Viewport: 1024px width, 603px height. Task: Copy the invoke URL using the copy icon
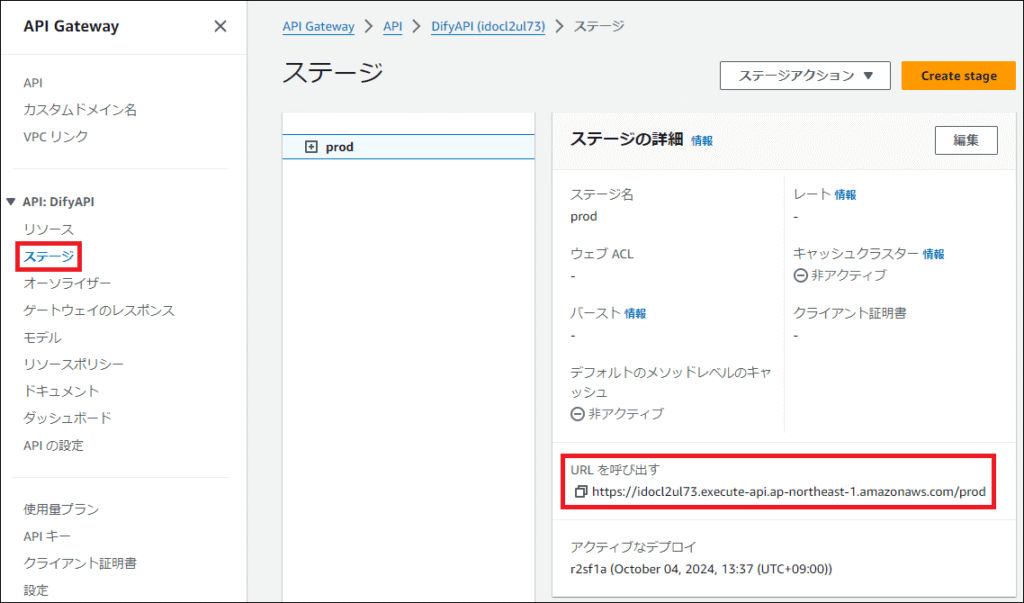point(581,492)
